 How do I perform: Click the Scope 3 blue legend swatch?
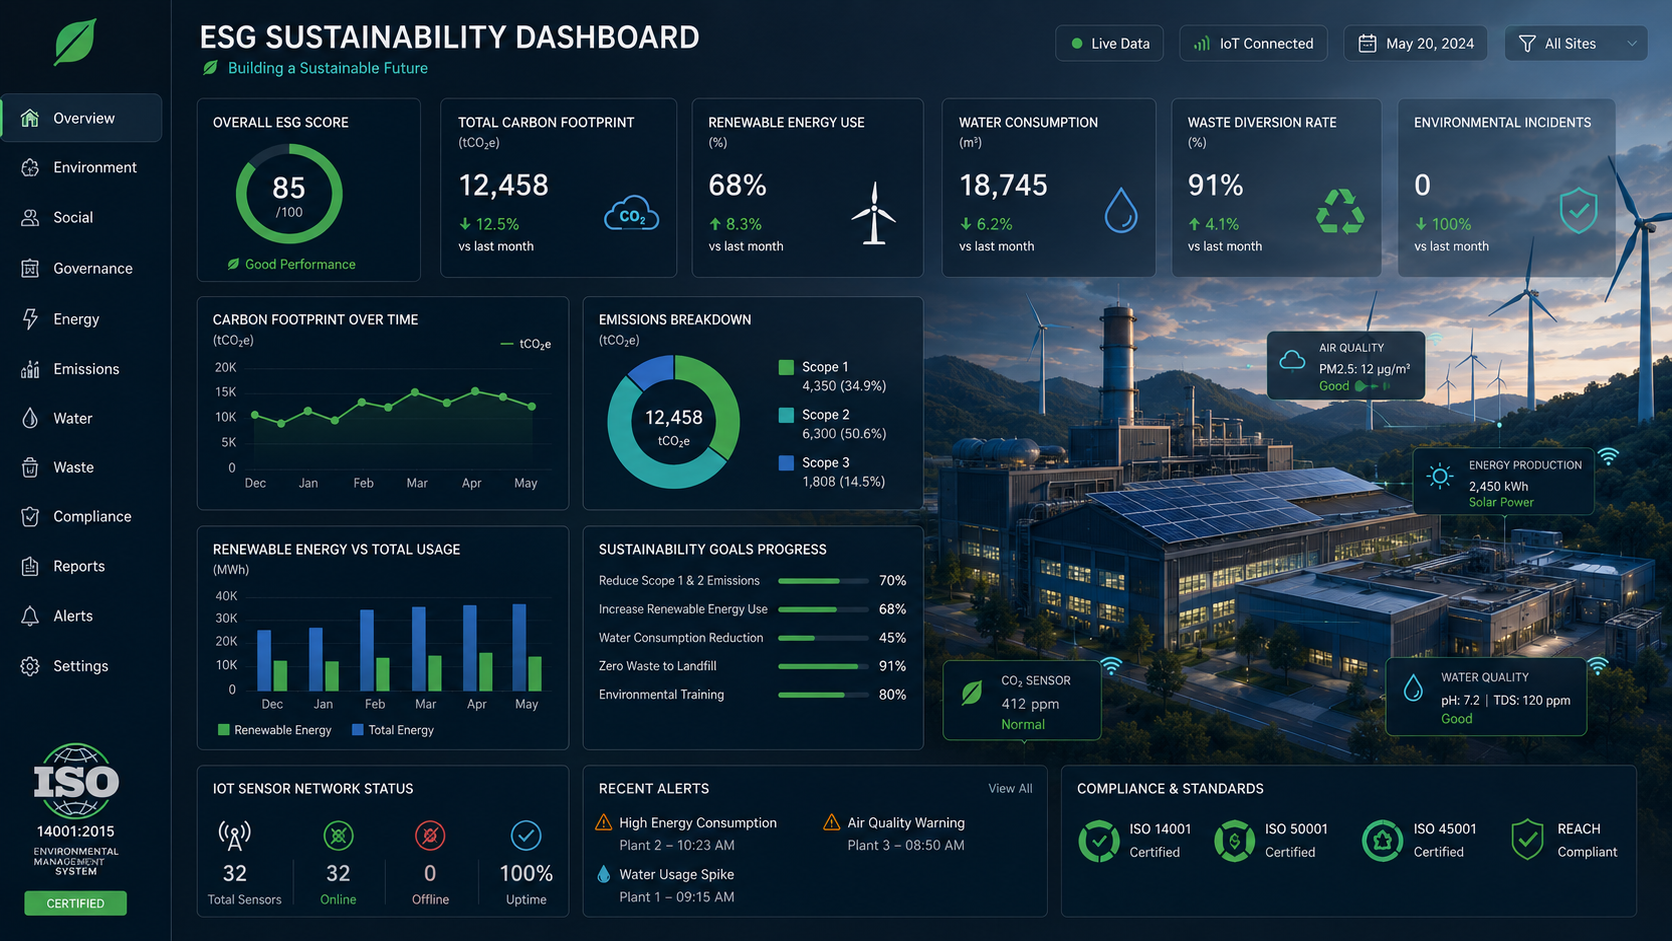click(786, 463)
